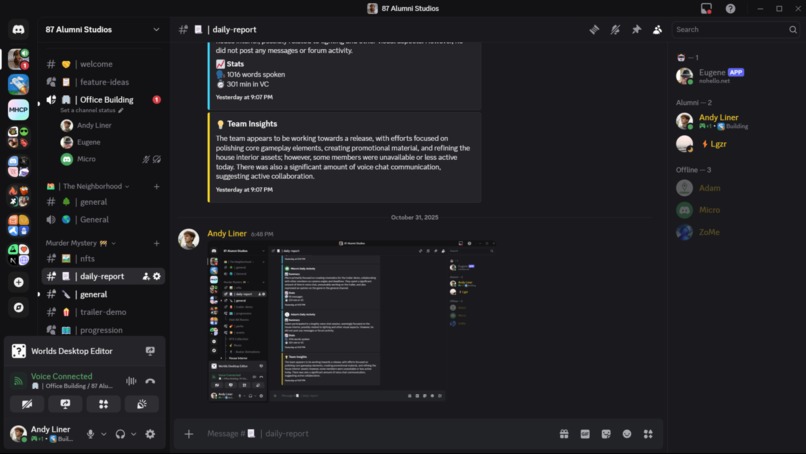Open Help question mark icon
Image resolution: width=806 pixels, height=454 pixels.
click(x=730, y=8)
